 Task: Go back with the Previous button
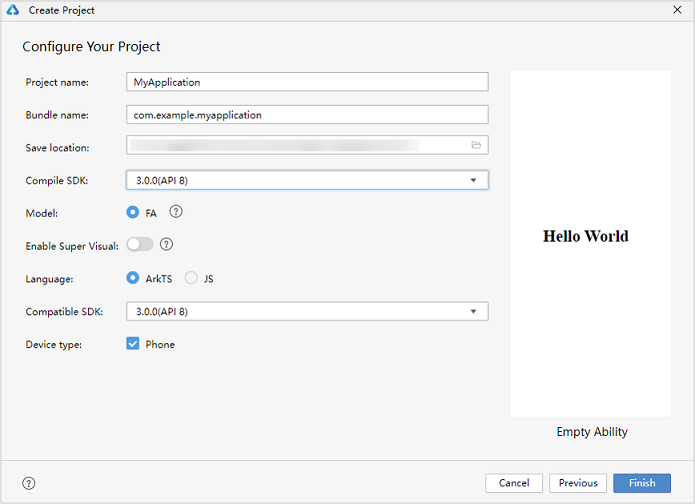[578, 483]
